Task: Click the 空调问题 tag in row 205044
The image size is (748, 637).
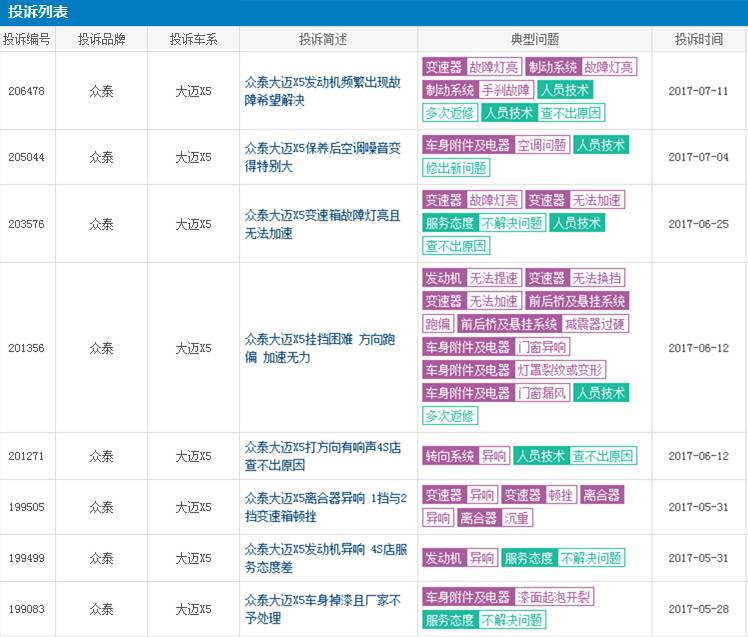Action: [x=542, y=145]
